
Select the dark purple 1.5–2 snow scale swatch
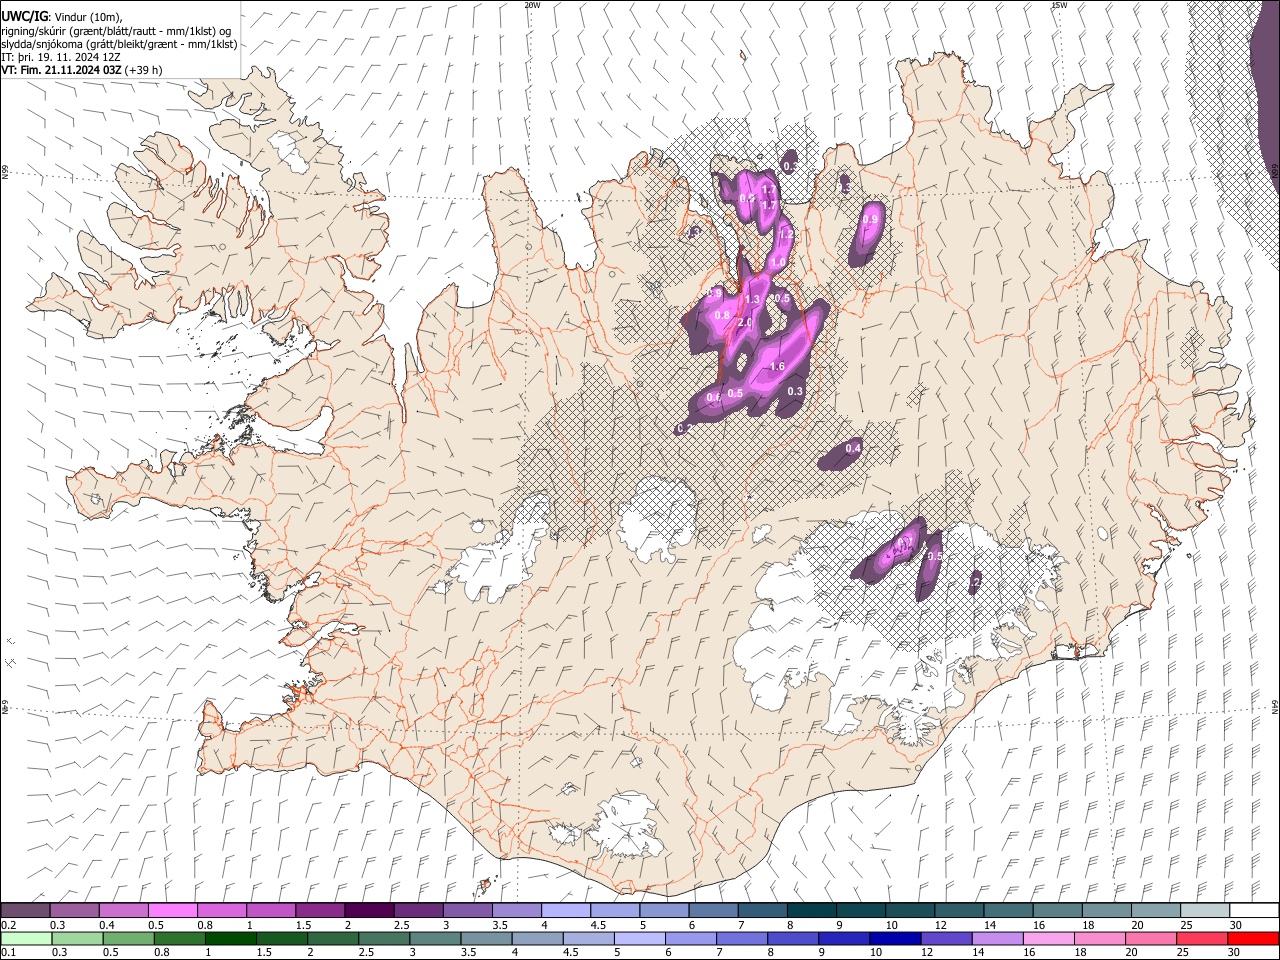(319, 911)
